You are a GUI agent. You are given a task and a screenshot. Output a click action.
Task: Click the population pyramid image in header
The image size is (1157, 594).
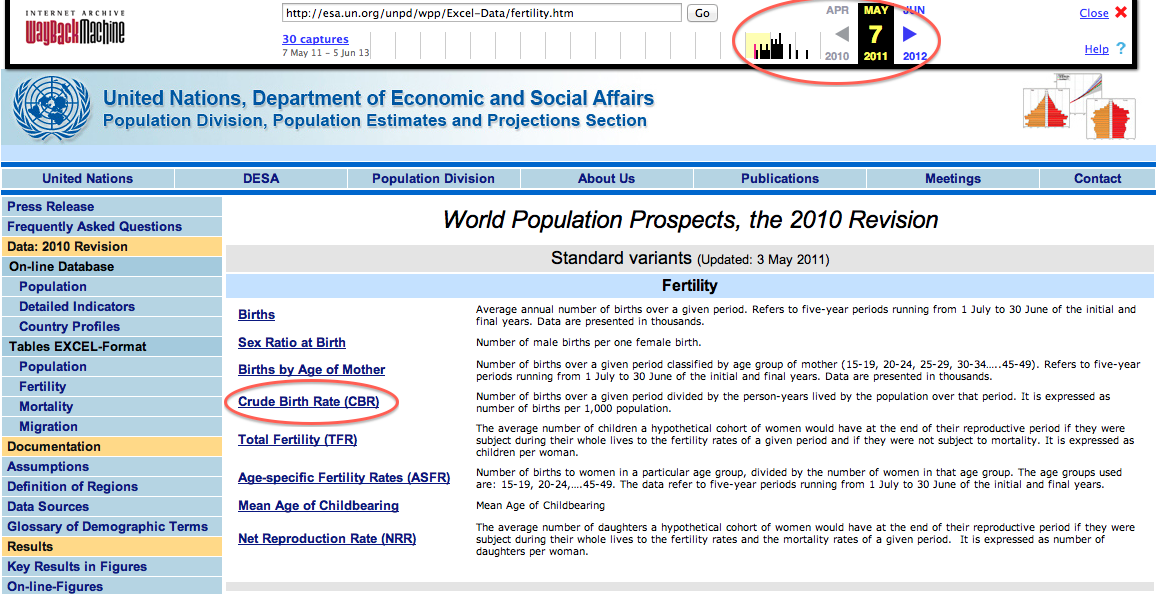[x=1077, y=106]
